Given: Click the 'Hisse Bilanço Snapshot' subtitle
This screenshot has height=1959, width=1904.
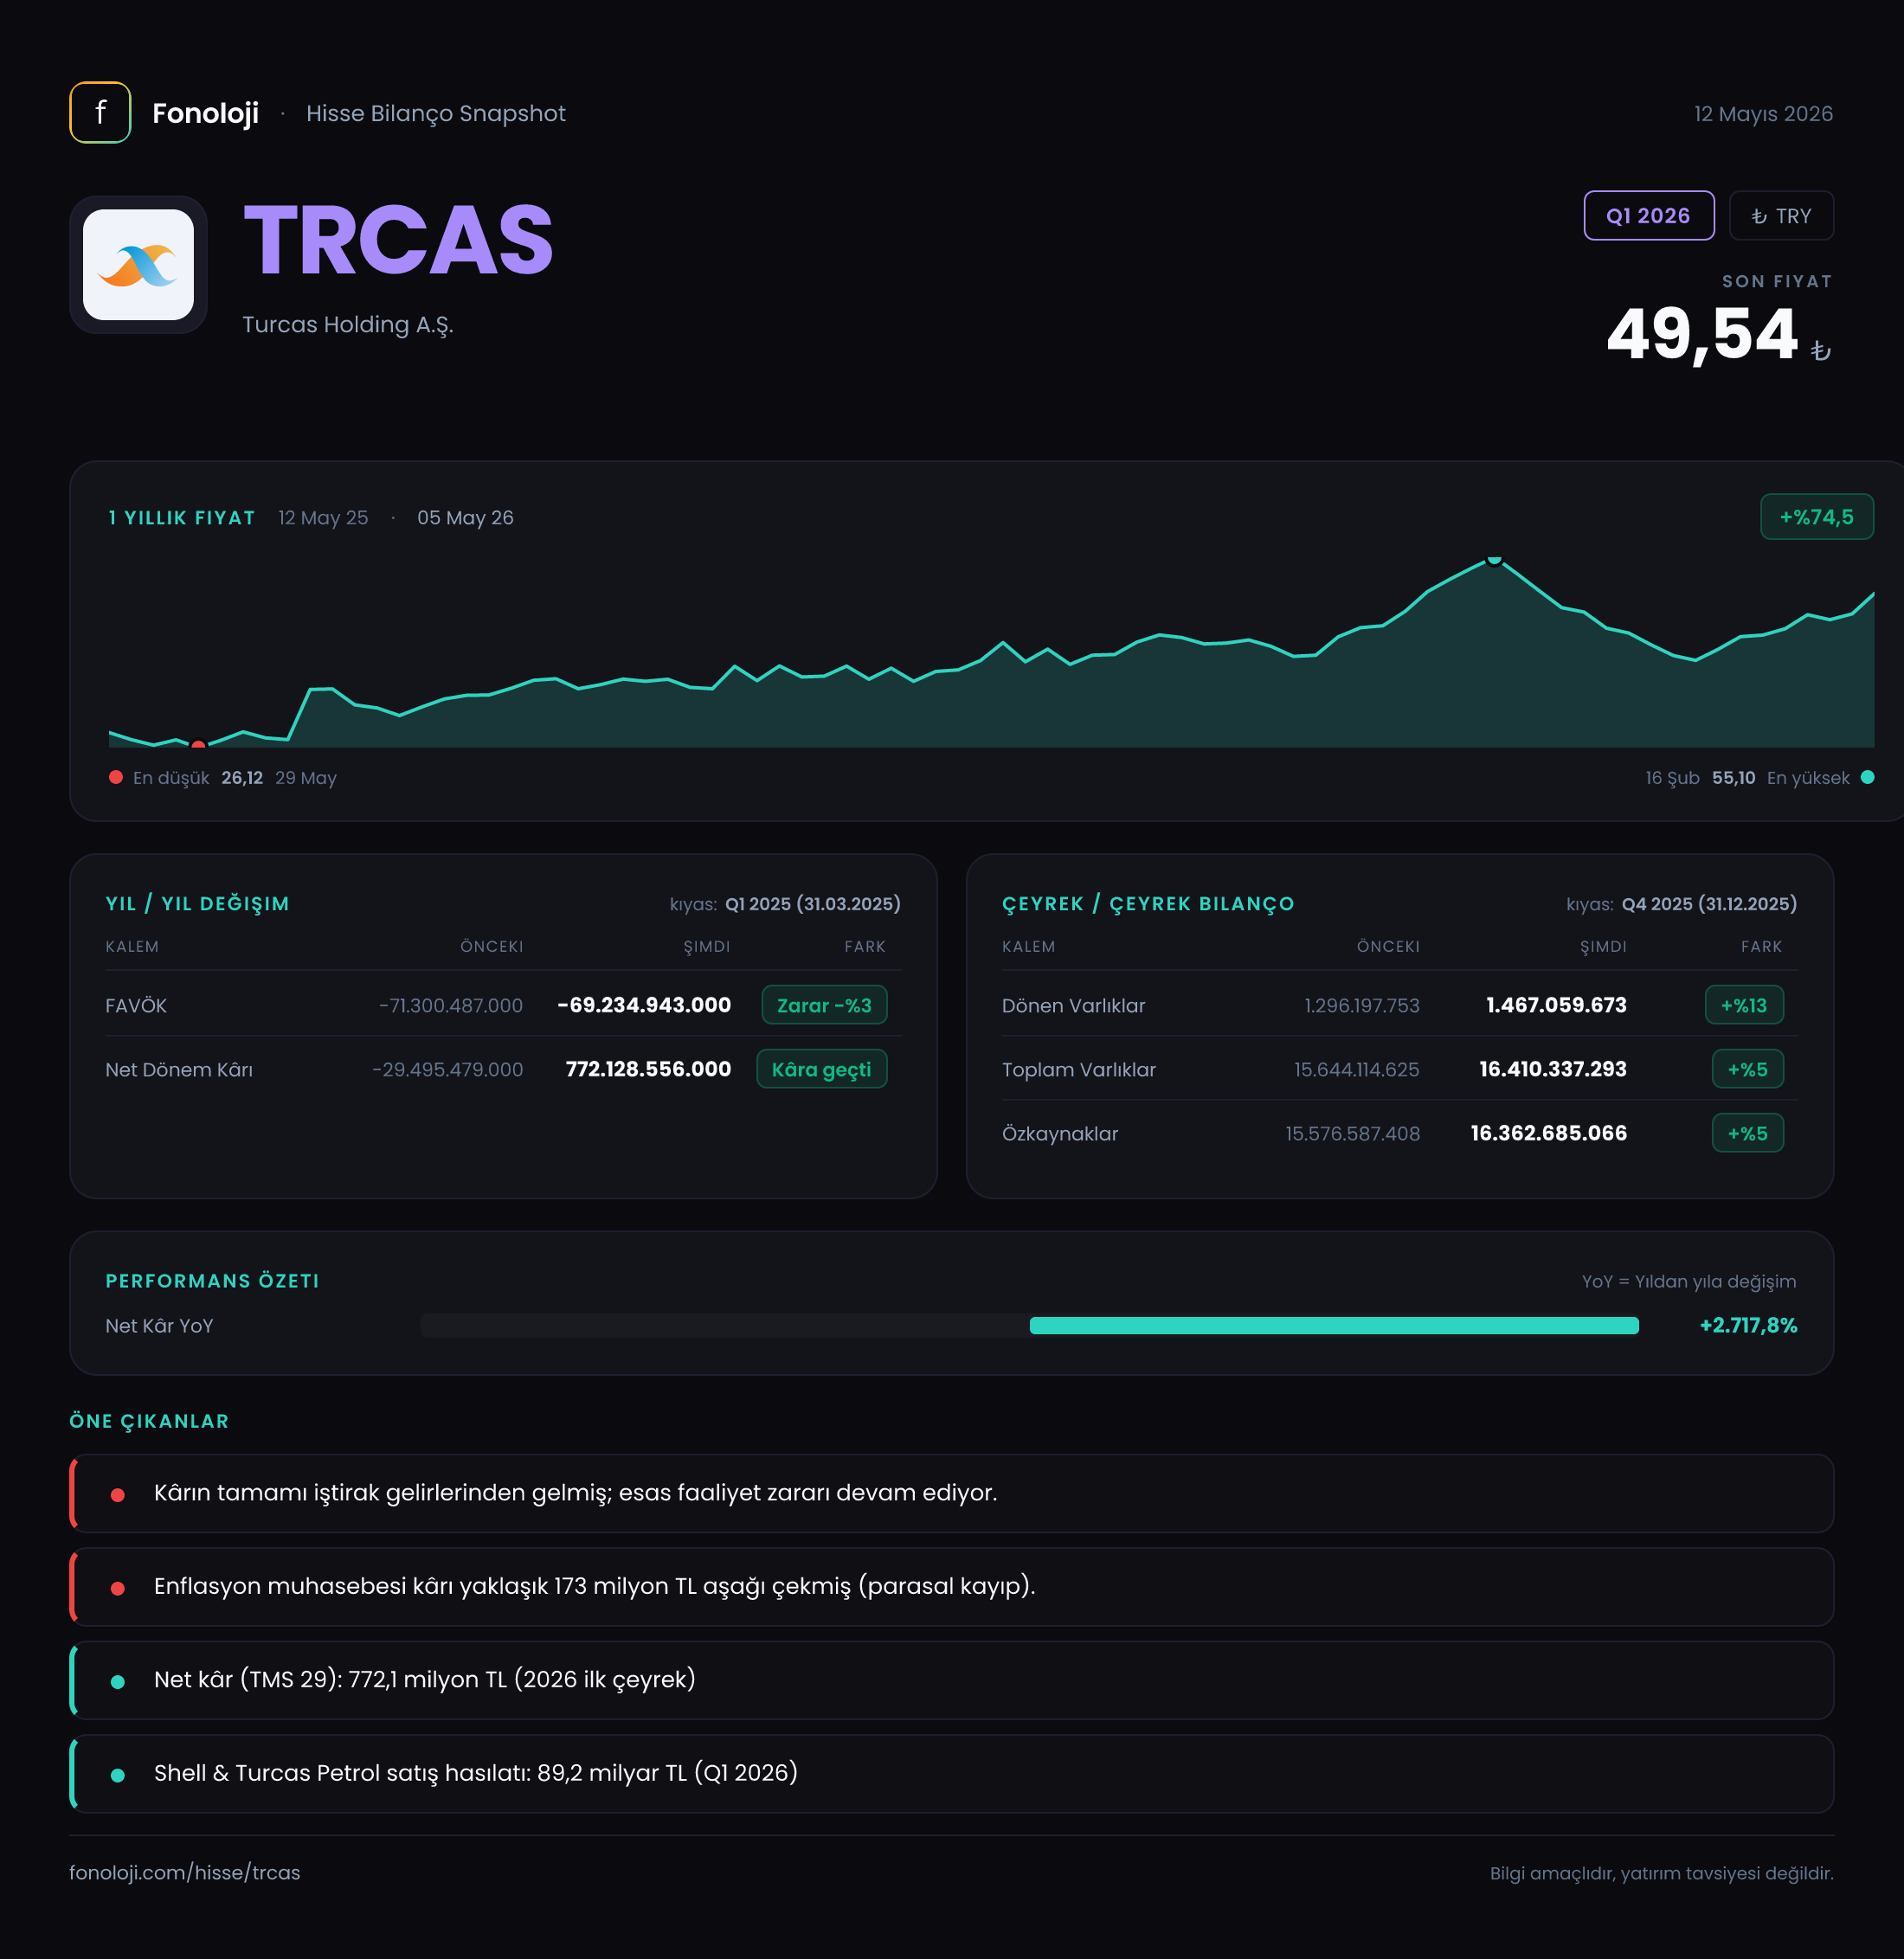Looking at the screenshot, I should [436, 114].
